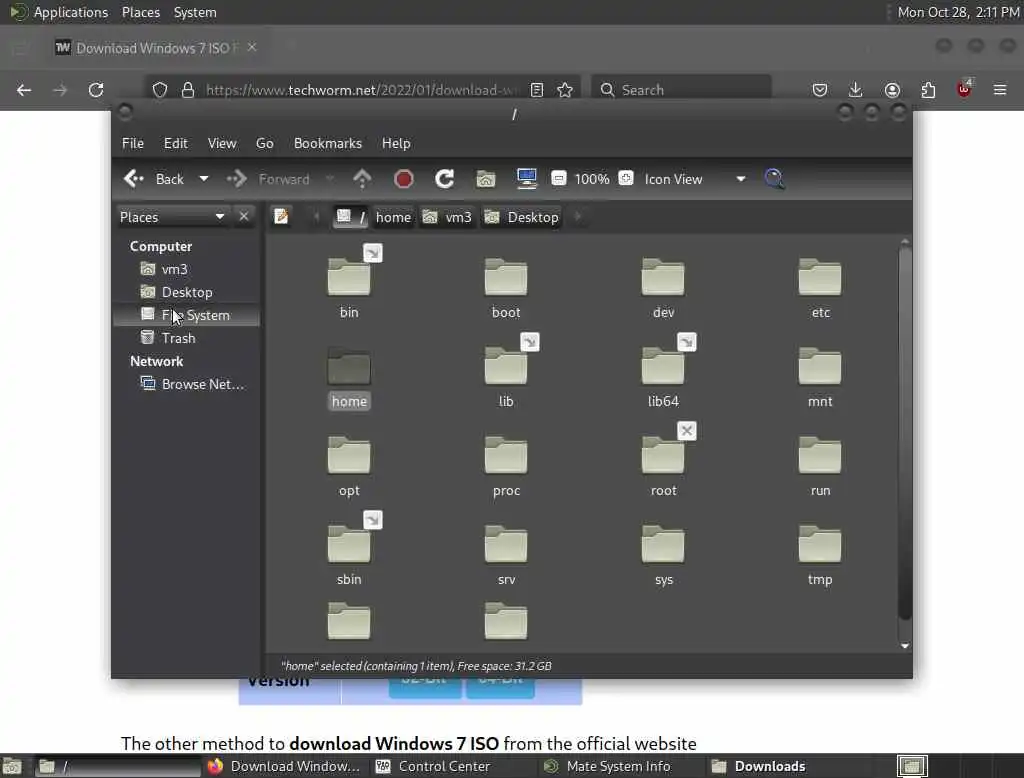The height and width of the screenshot is (778, 1024).
Task: Click the magnifier search icon in the toolbar
Action: [775, 179]
